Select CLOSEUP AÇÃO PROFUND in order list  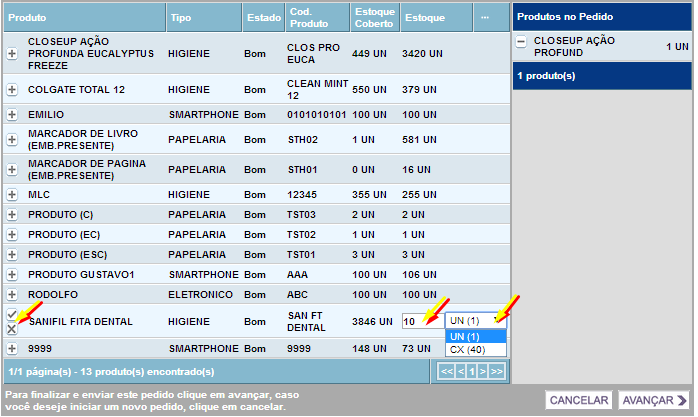pyautogui.click(x=574, y=46)
